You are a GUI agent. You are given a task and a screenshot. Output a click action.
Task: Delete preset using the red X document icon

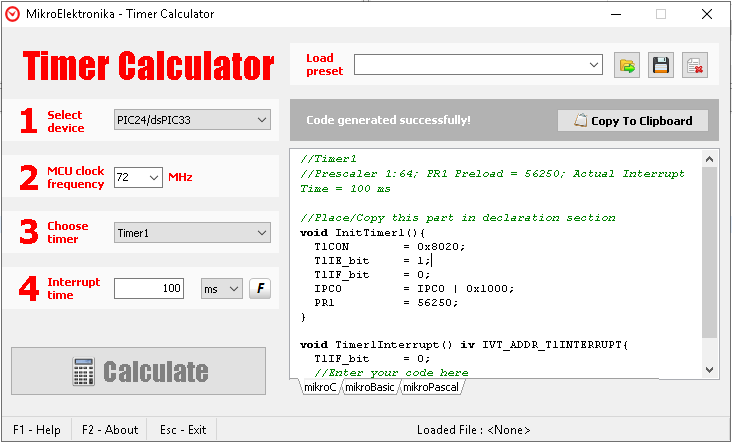(695, 65)
